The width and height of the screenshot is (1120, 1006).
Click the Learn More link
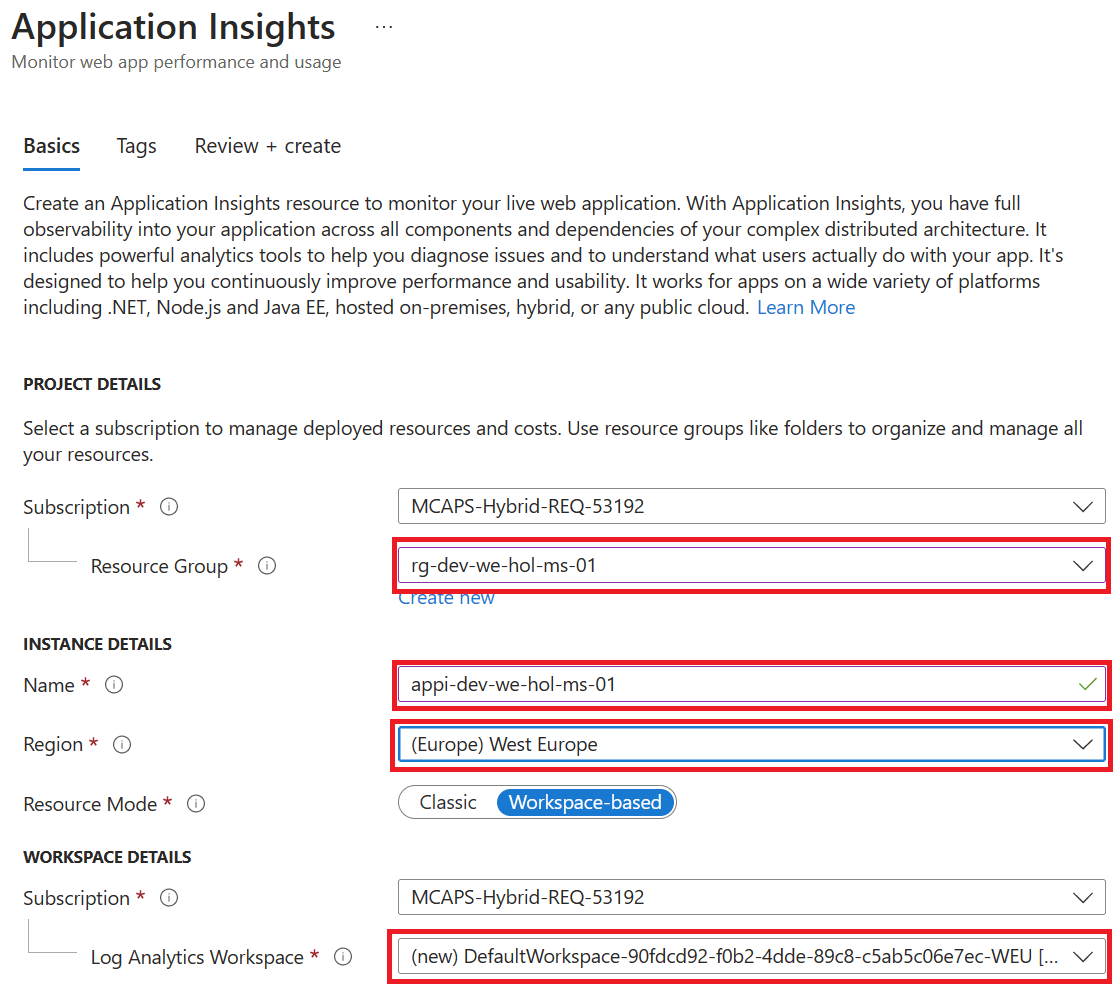click(806, 307)
